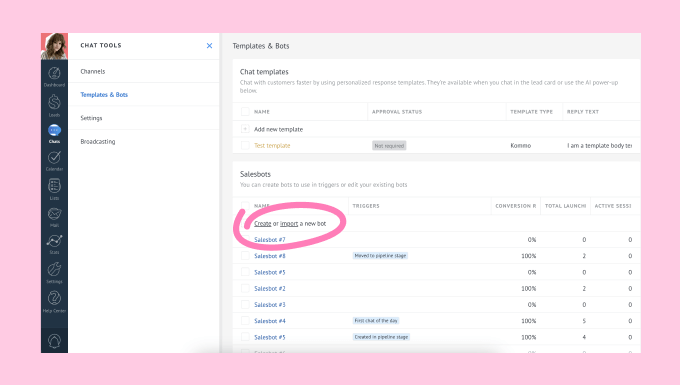This screenshot has height=385, width=680.
Task: Select all chat templates via header checkbox
Action: 245,111
